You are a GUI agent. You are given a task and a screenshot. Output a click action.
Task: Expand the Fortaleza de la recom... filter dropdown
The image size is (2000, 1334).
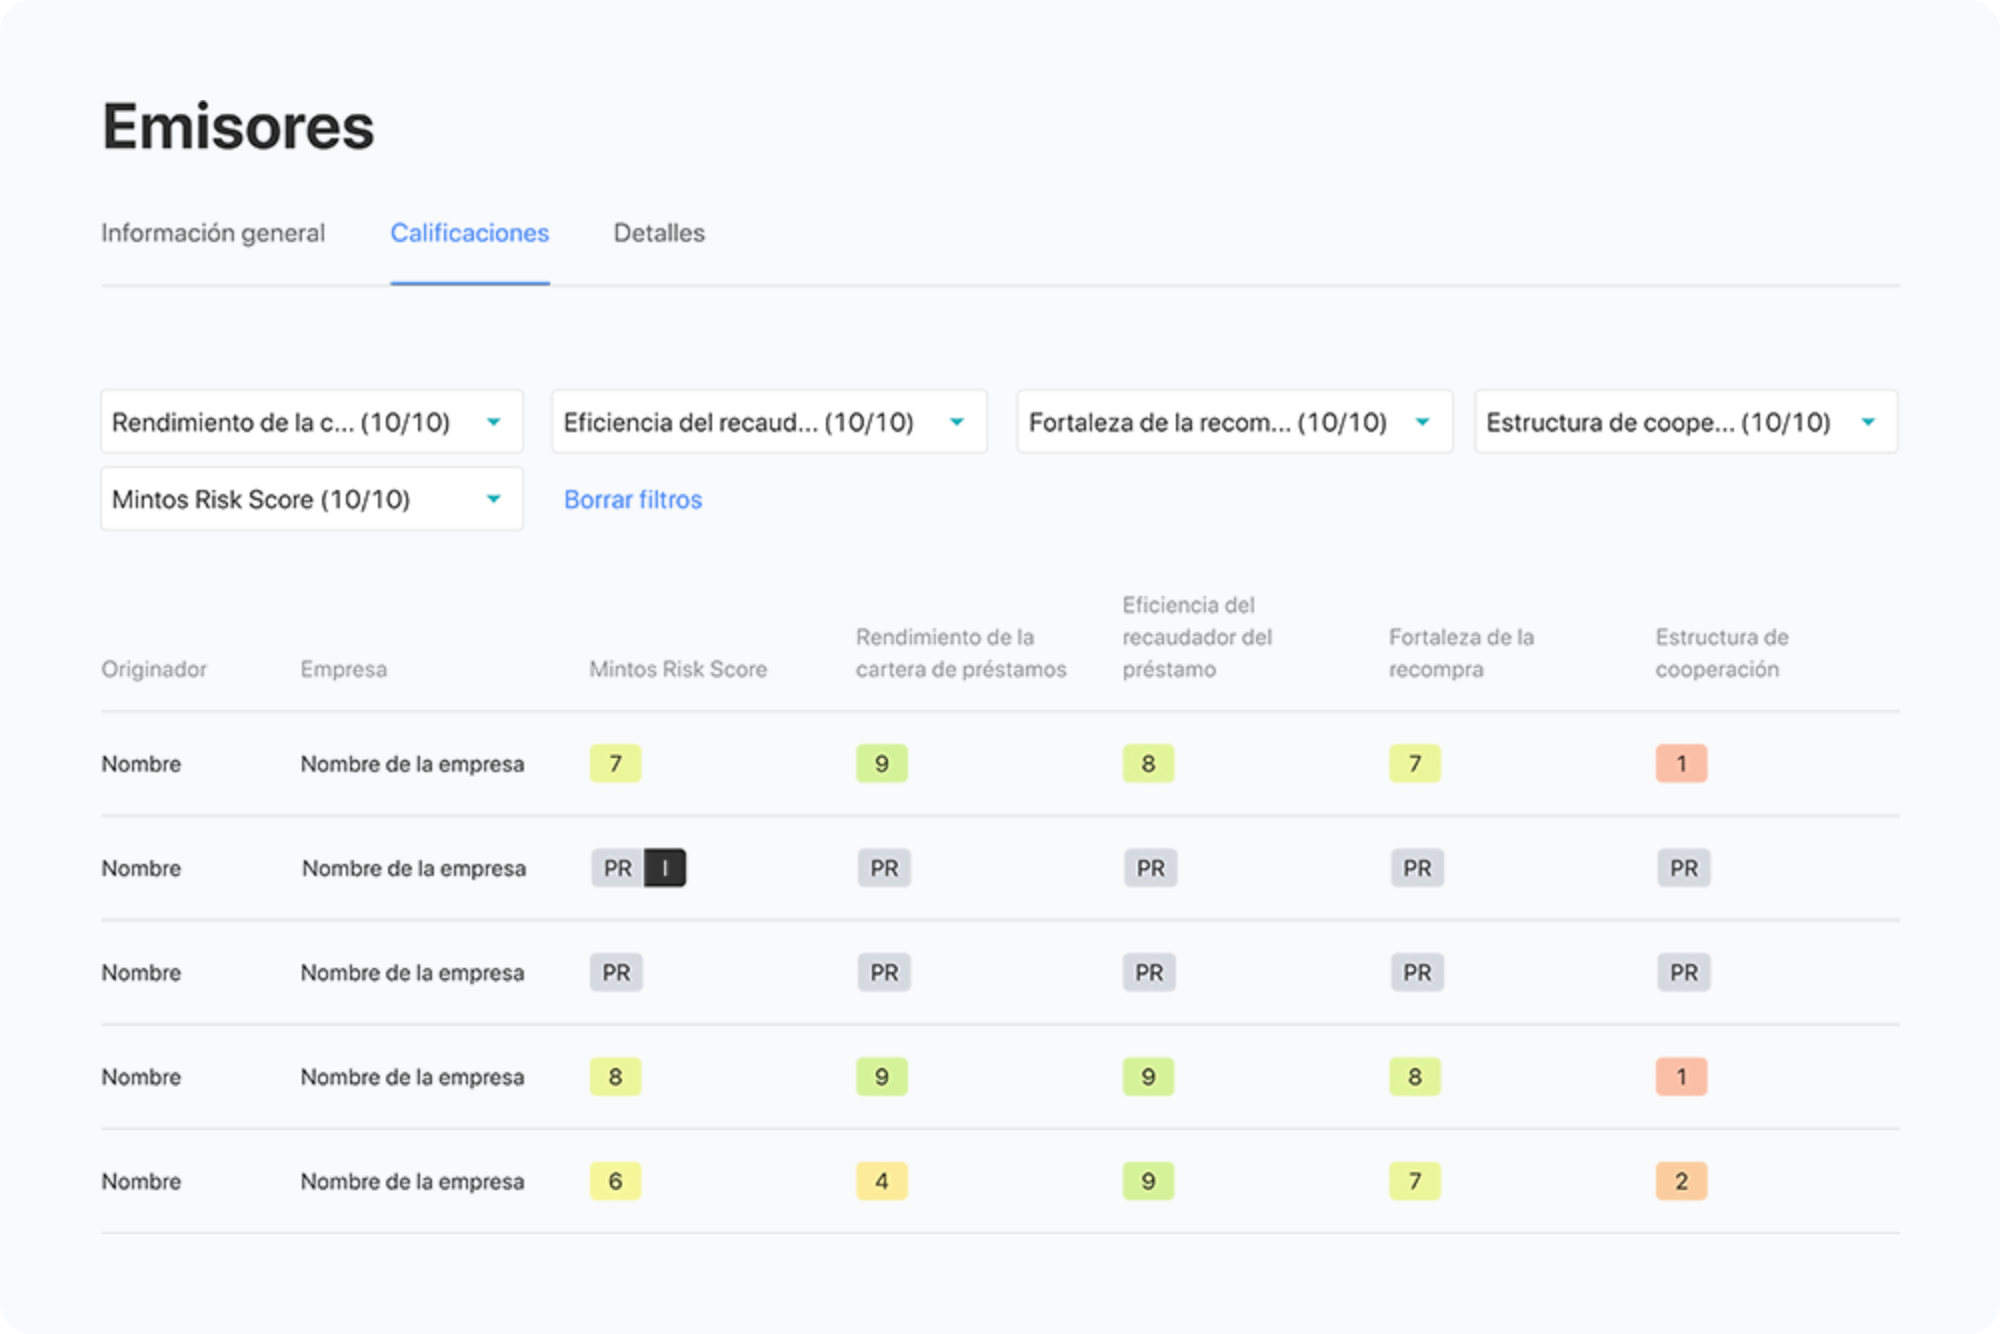coord(1234,422)
